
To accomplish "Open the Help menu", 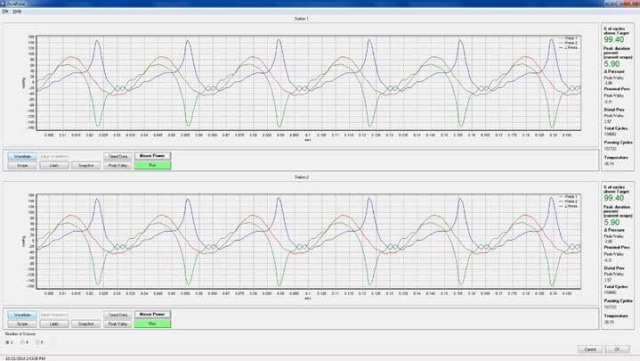I will click(17, 11).
